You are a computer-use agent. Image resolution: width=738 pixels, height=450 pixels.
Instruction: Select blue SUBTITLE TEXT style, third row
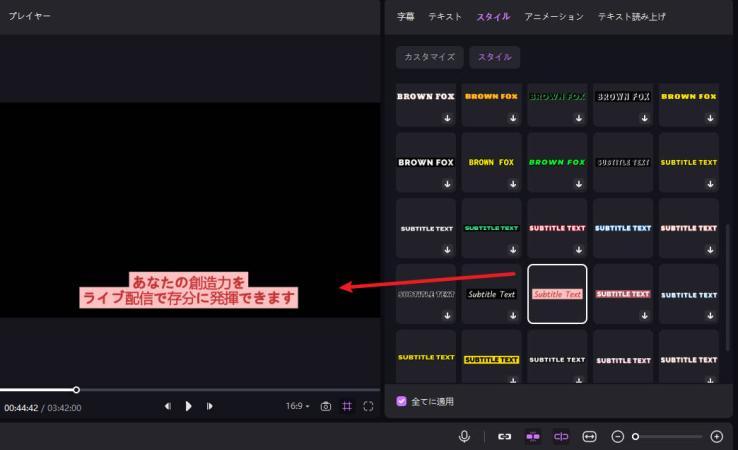[623, 228]
